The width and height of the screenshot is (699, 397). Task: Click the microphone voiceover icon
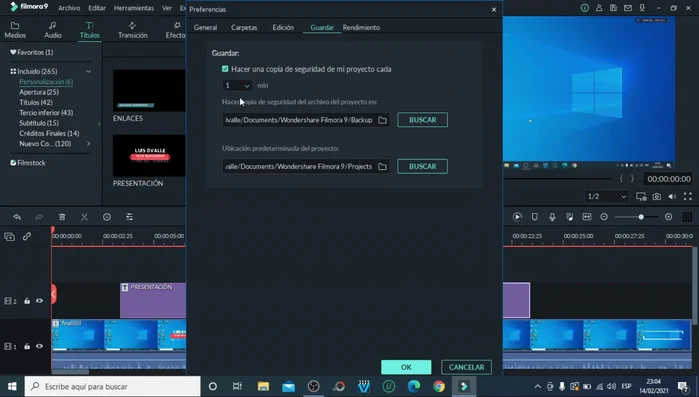[552, 217]
